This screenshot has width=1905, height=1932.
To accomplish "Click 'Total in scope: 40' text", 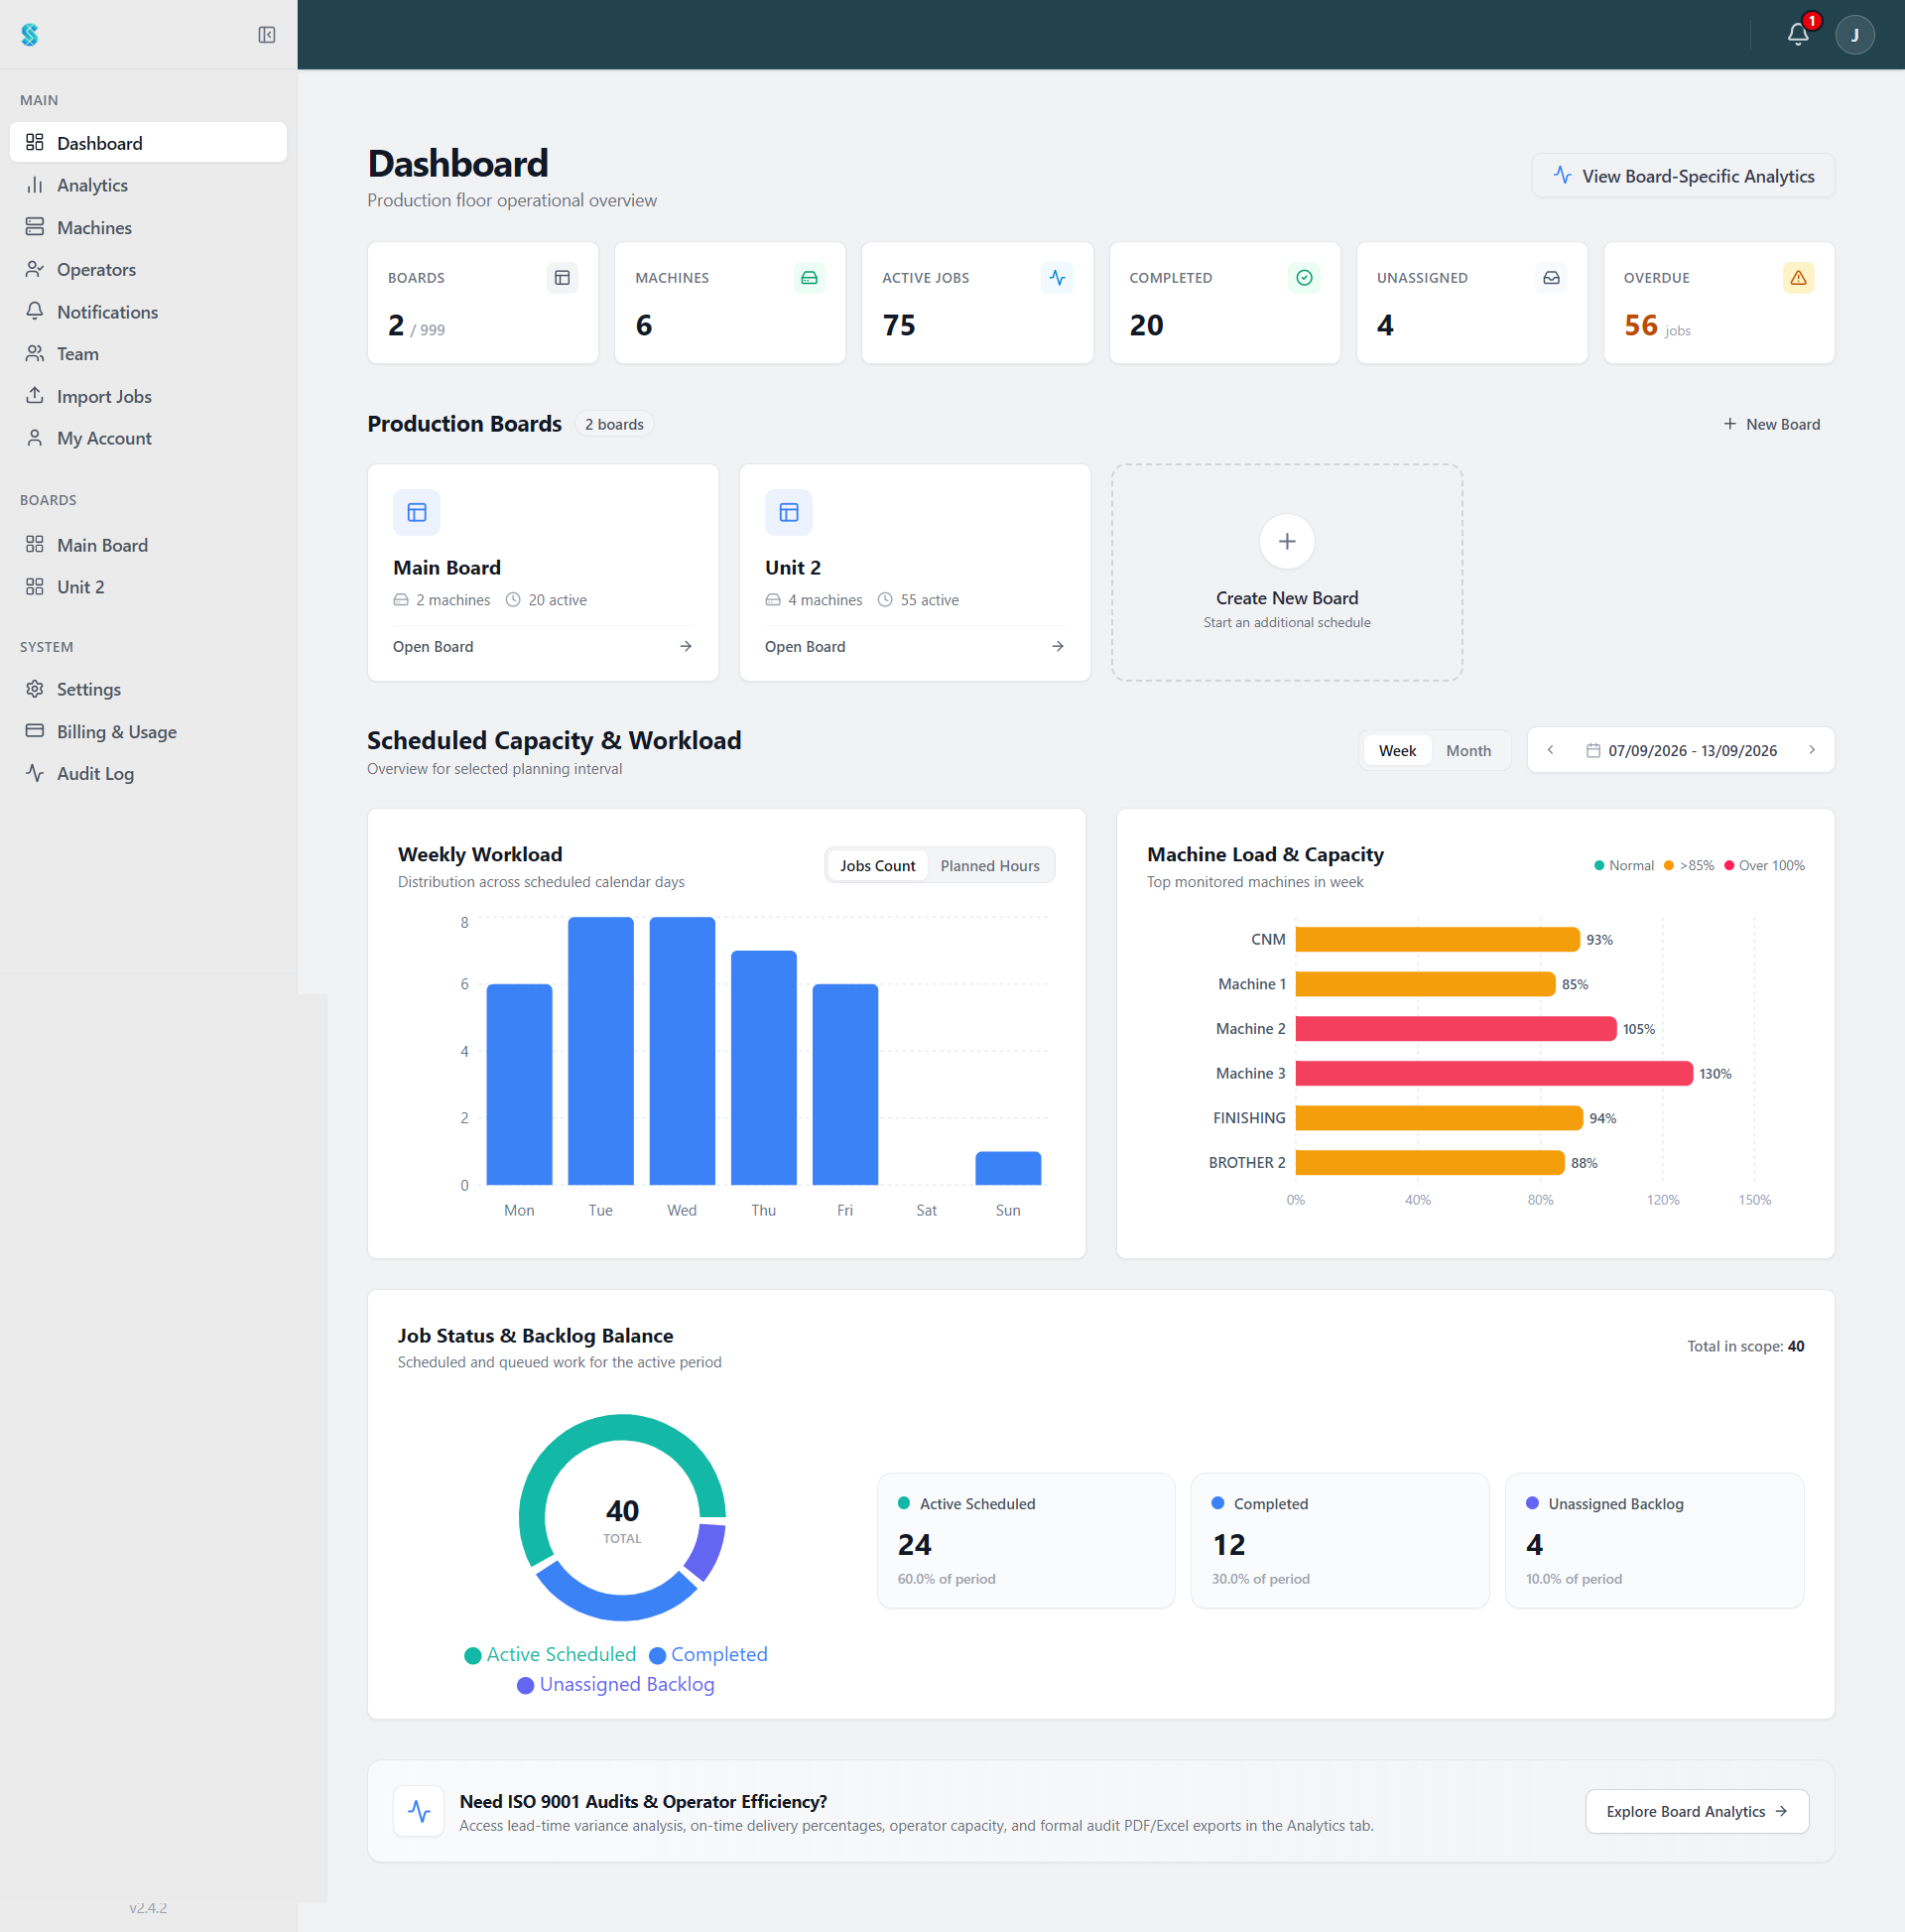I will tap(1745, 1347).
